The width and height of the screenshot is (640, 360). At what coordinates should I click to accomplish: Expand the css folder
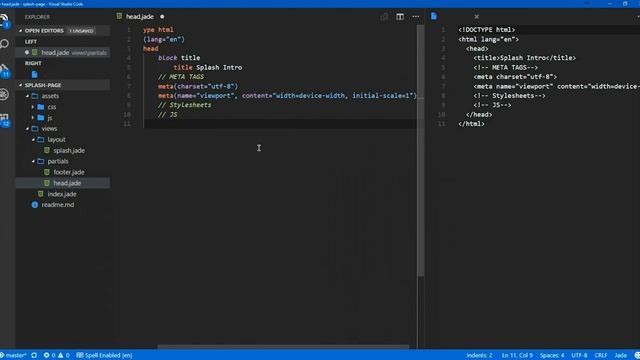point(33,107)
